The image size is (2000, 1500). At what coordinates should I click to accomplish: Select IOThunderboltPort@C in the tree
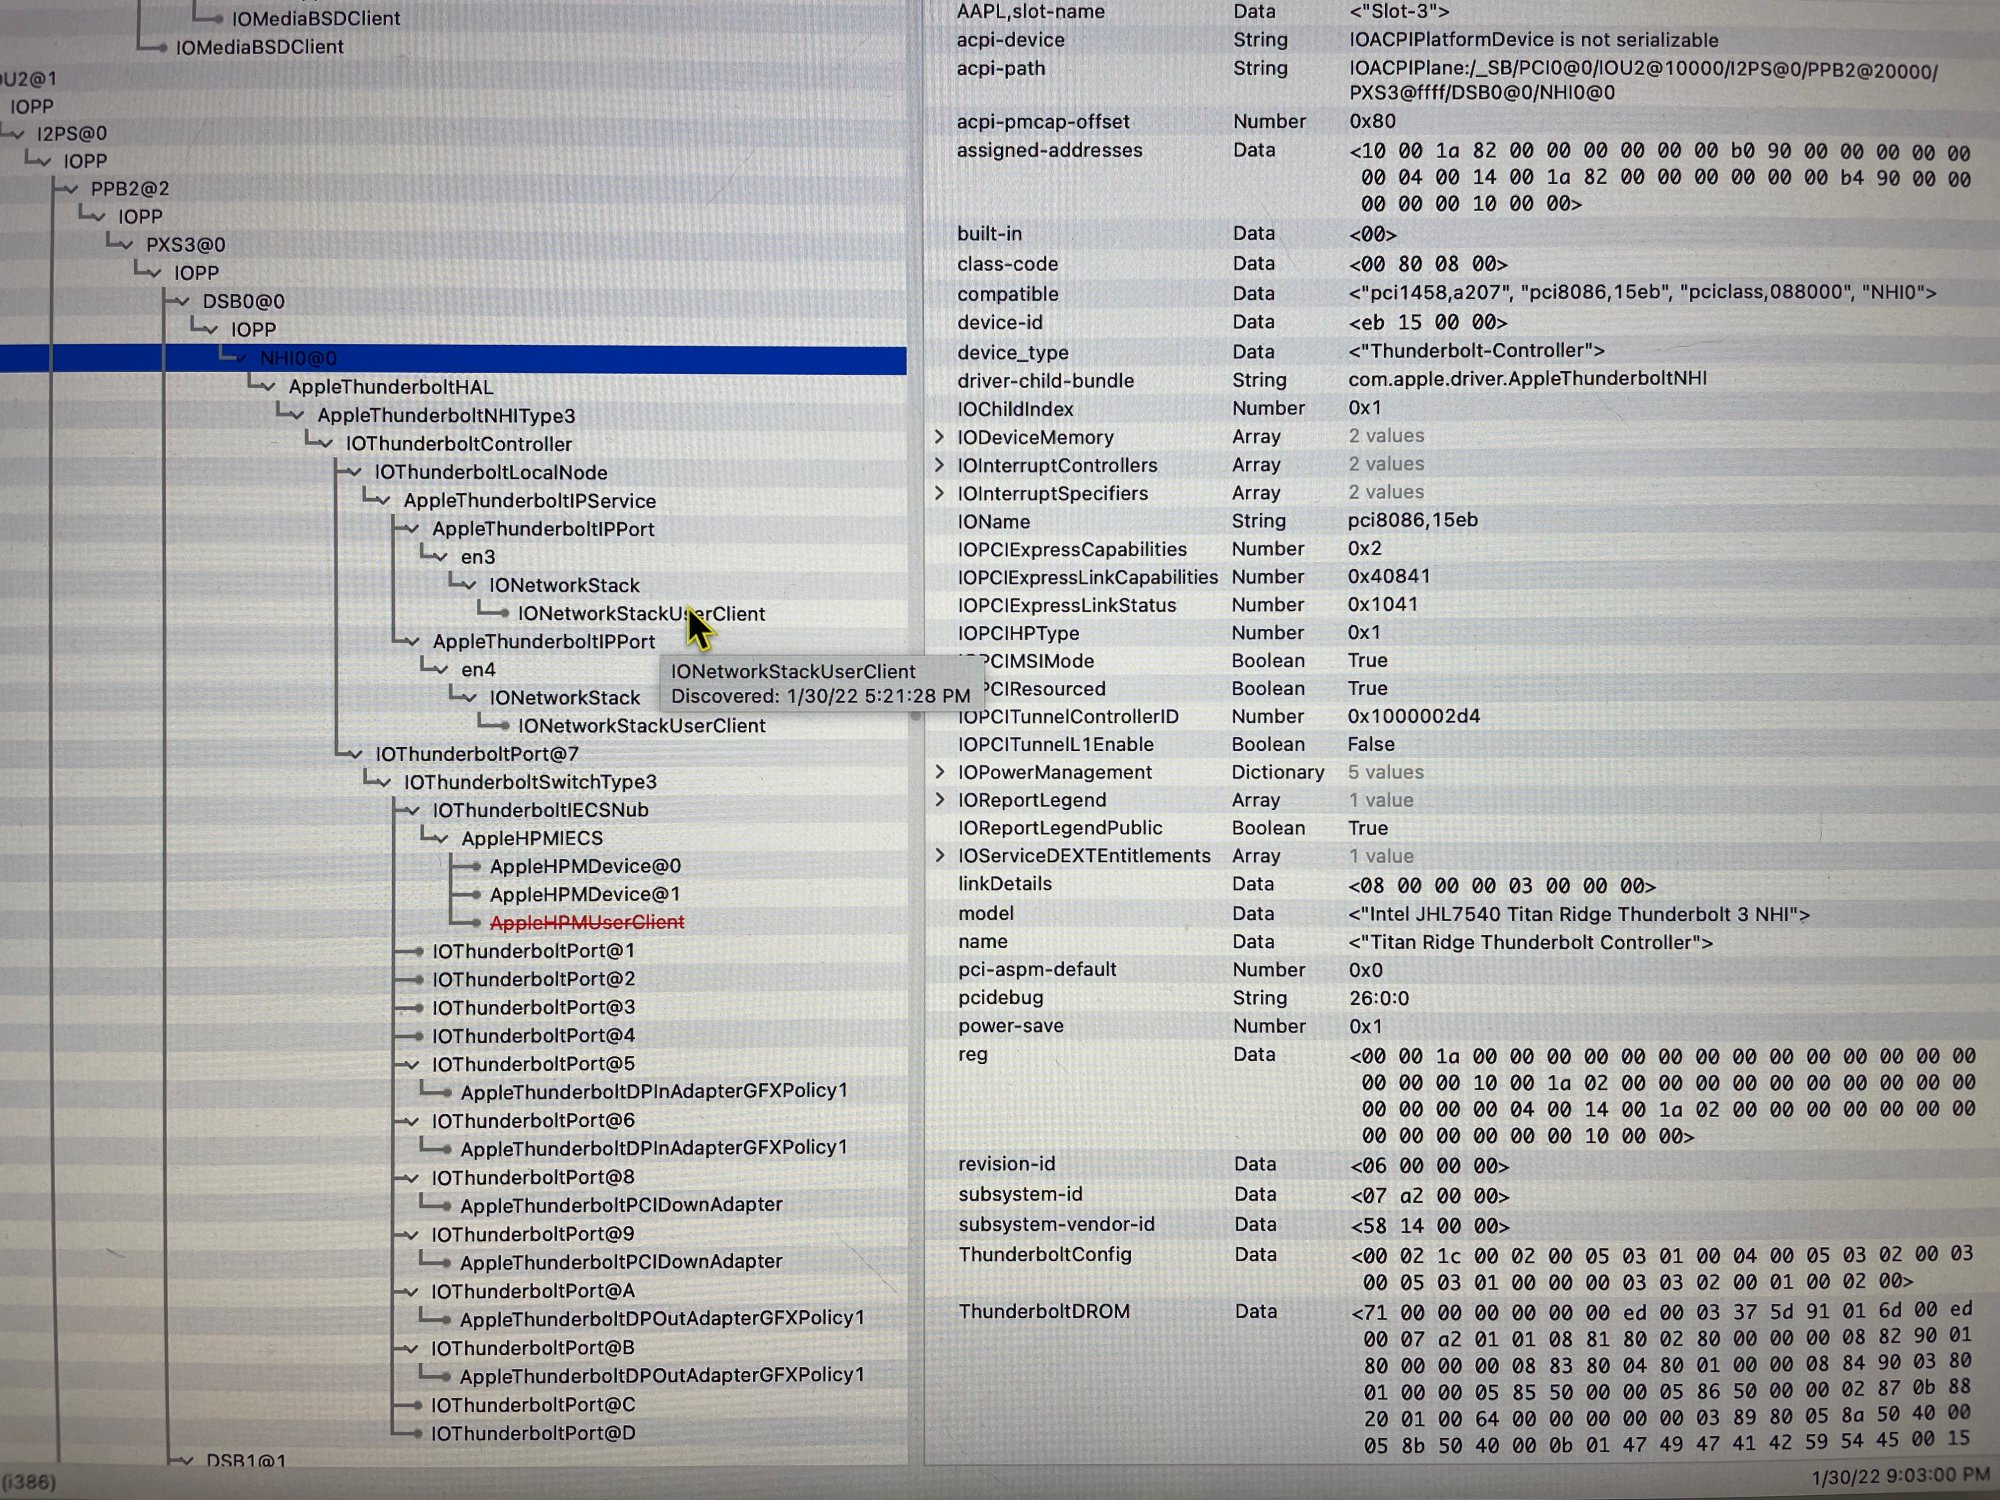(533, 1405)
